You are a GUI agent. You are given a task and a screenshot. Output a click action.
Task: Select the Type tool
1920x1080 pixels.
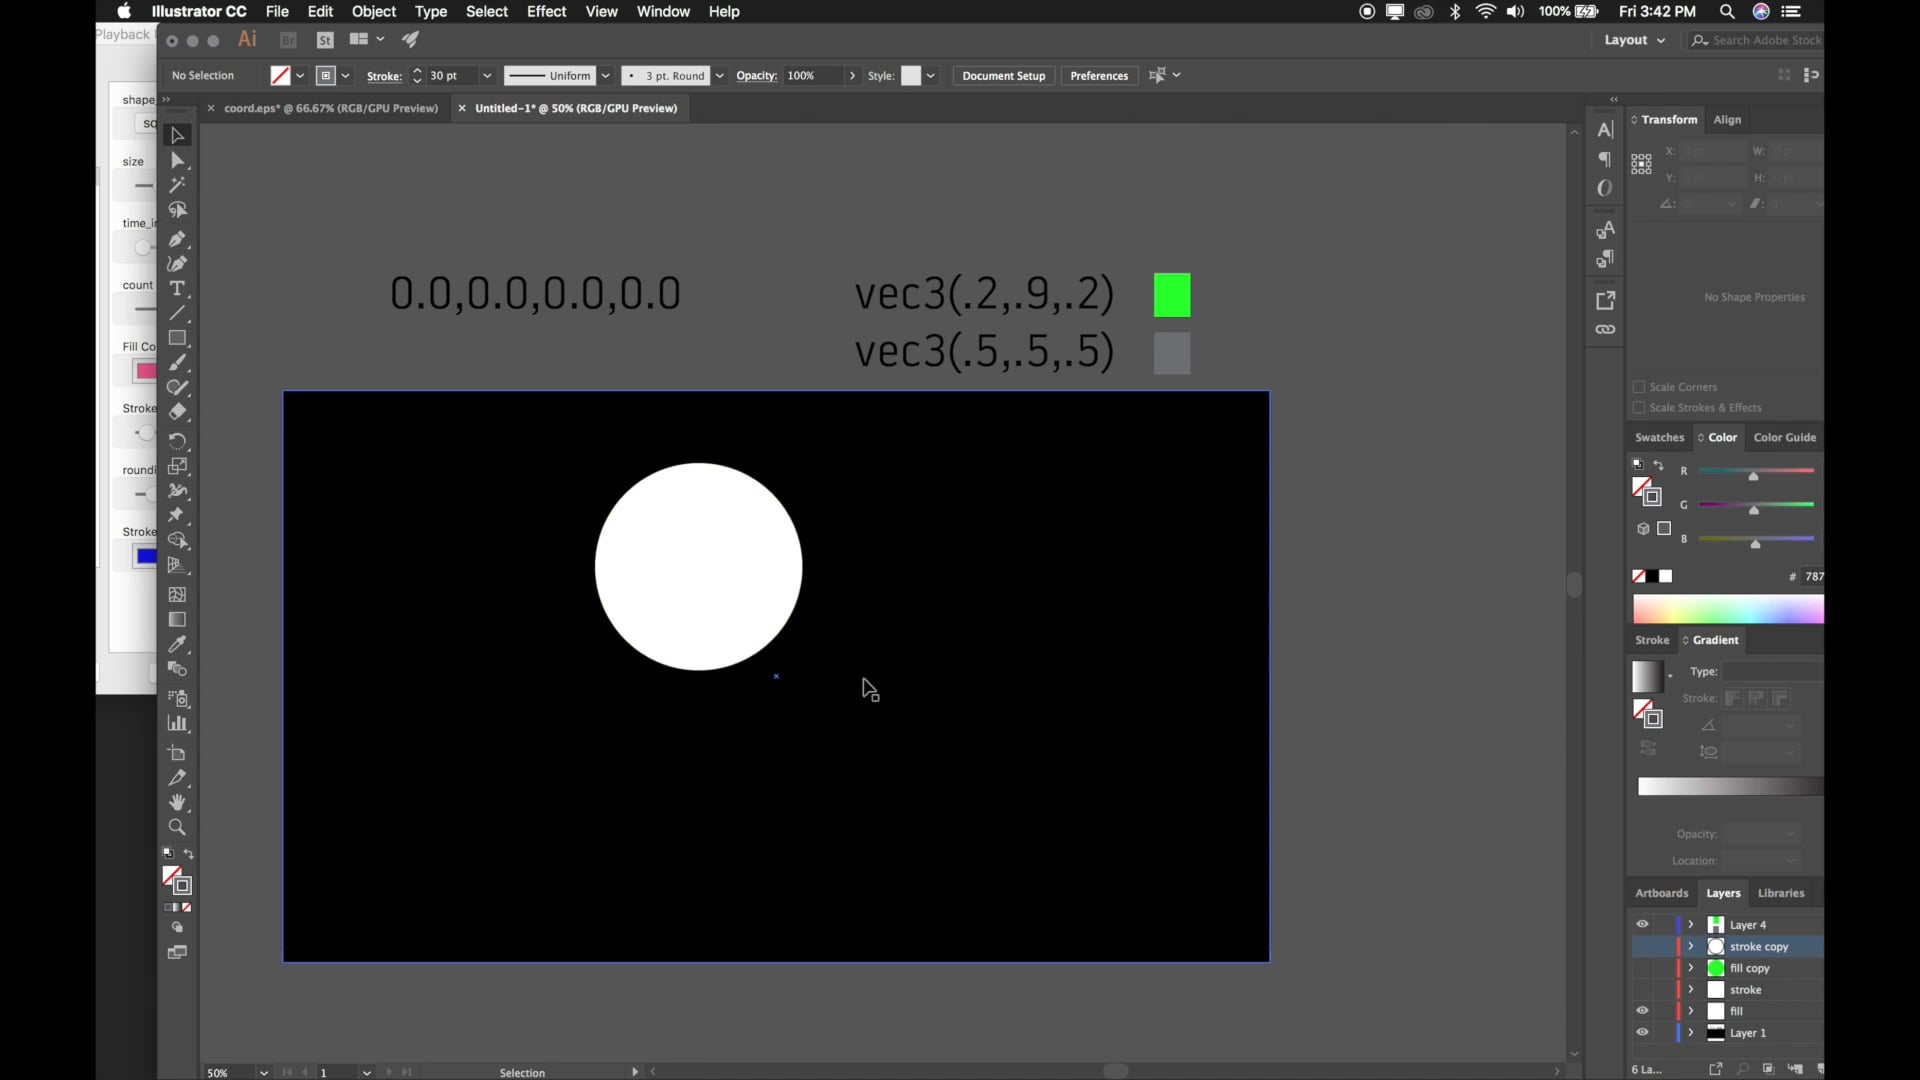click(x=177, y=289)
